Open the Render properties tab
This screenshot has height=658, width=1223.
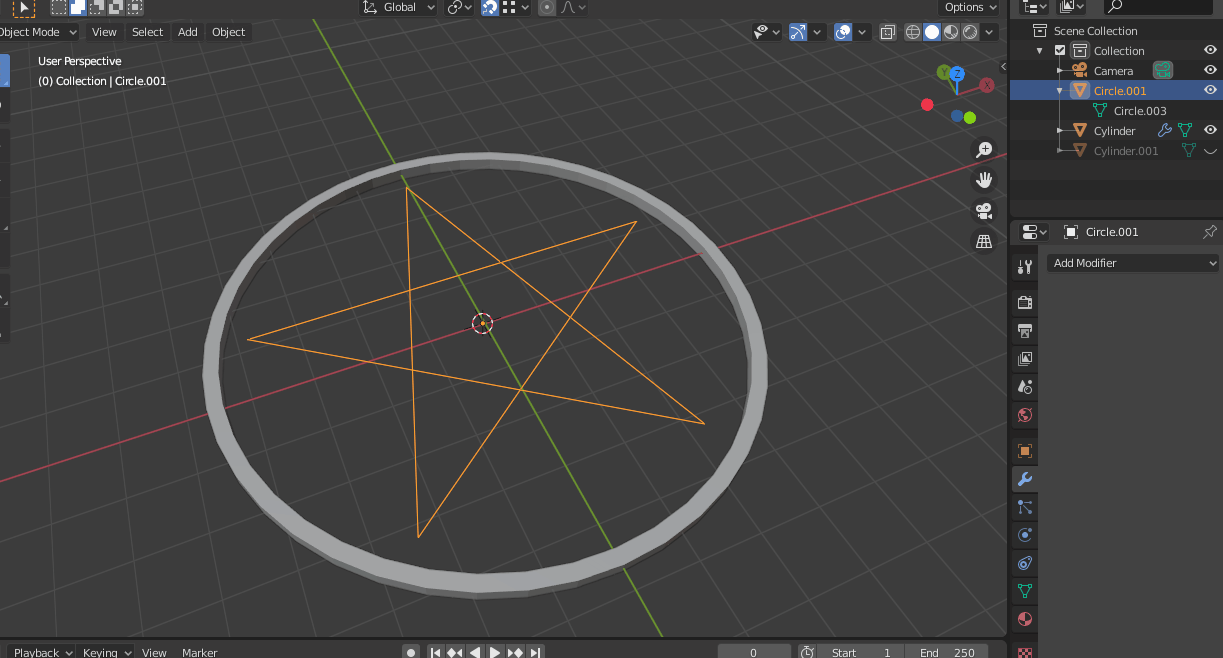point(1024,302)
